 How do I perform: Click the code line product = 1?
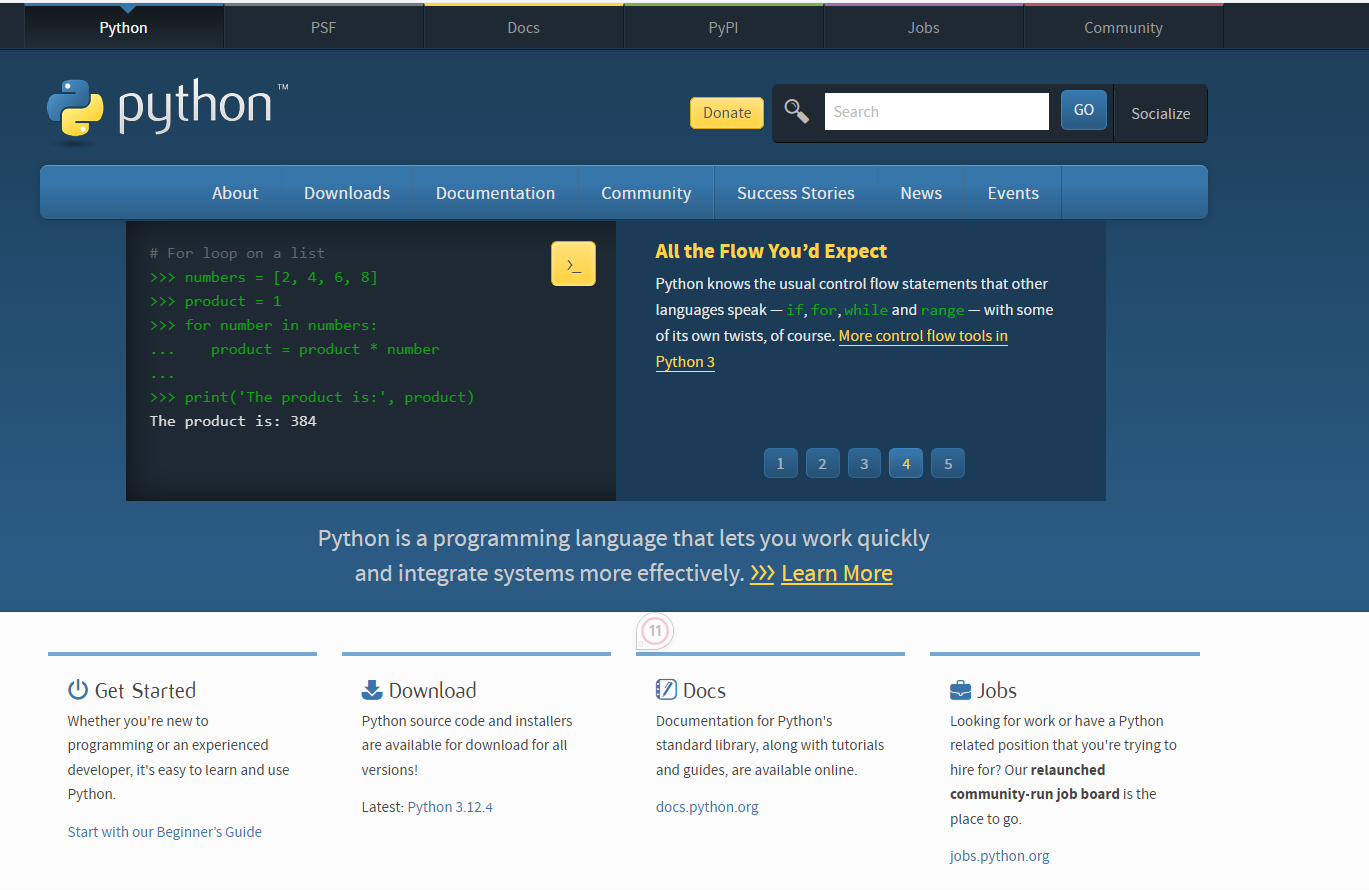(216, 301)
